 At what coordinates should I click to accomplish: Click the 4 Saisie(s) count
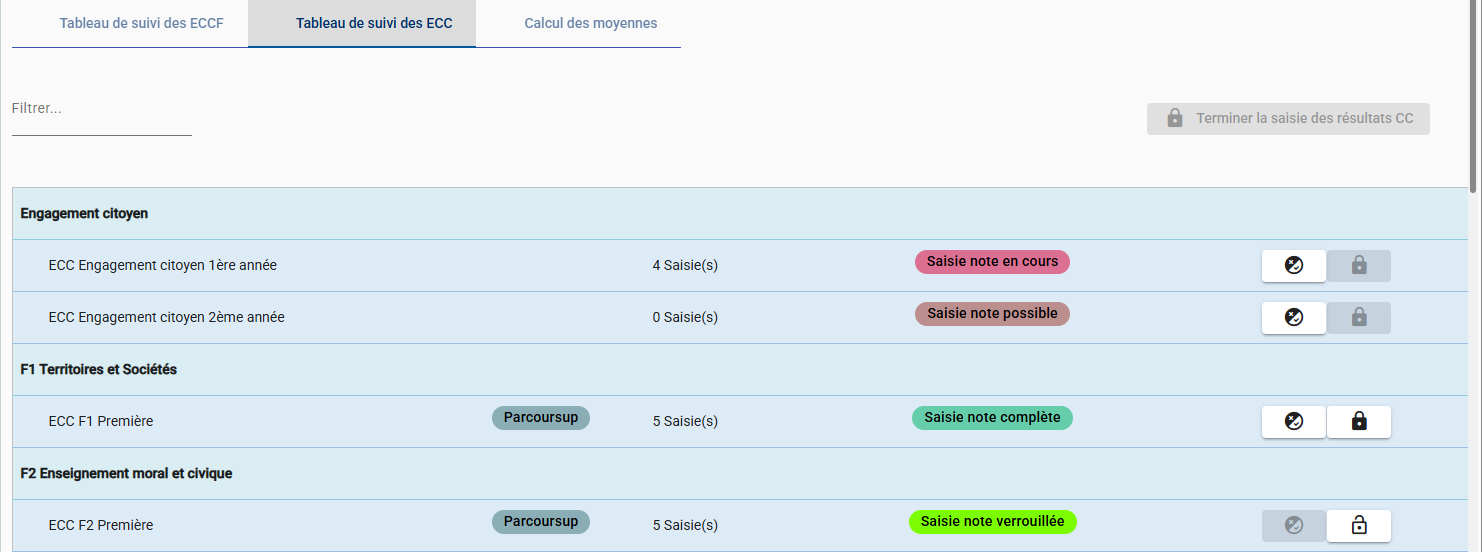pyautogui.click(x=685, y=266)
